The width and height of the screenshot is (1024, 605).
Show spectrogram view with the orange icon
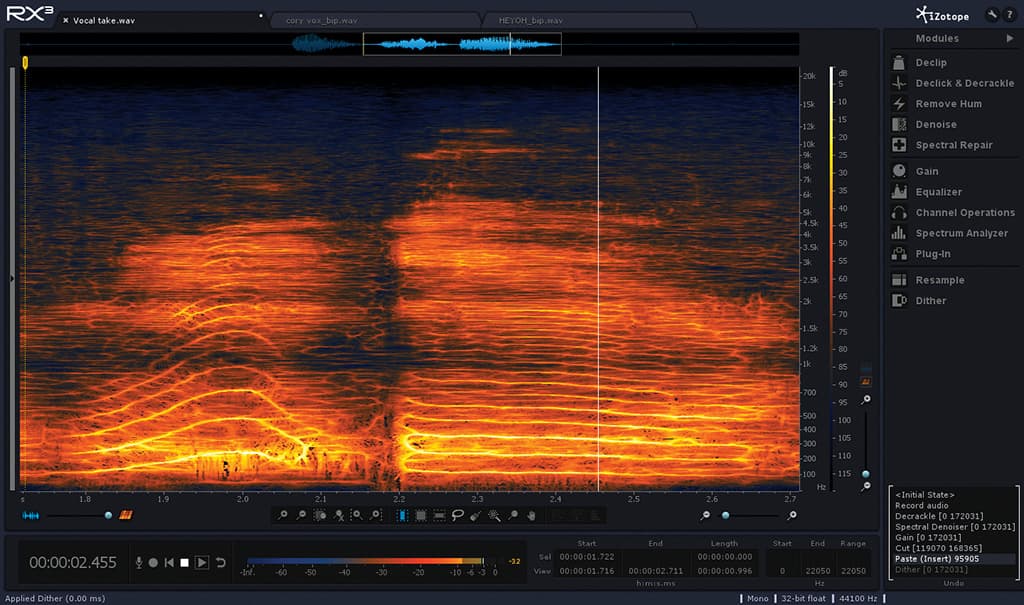pos(126,515)
